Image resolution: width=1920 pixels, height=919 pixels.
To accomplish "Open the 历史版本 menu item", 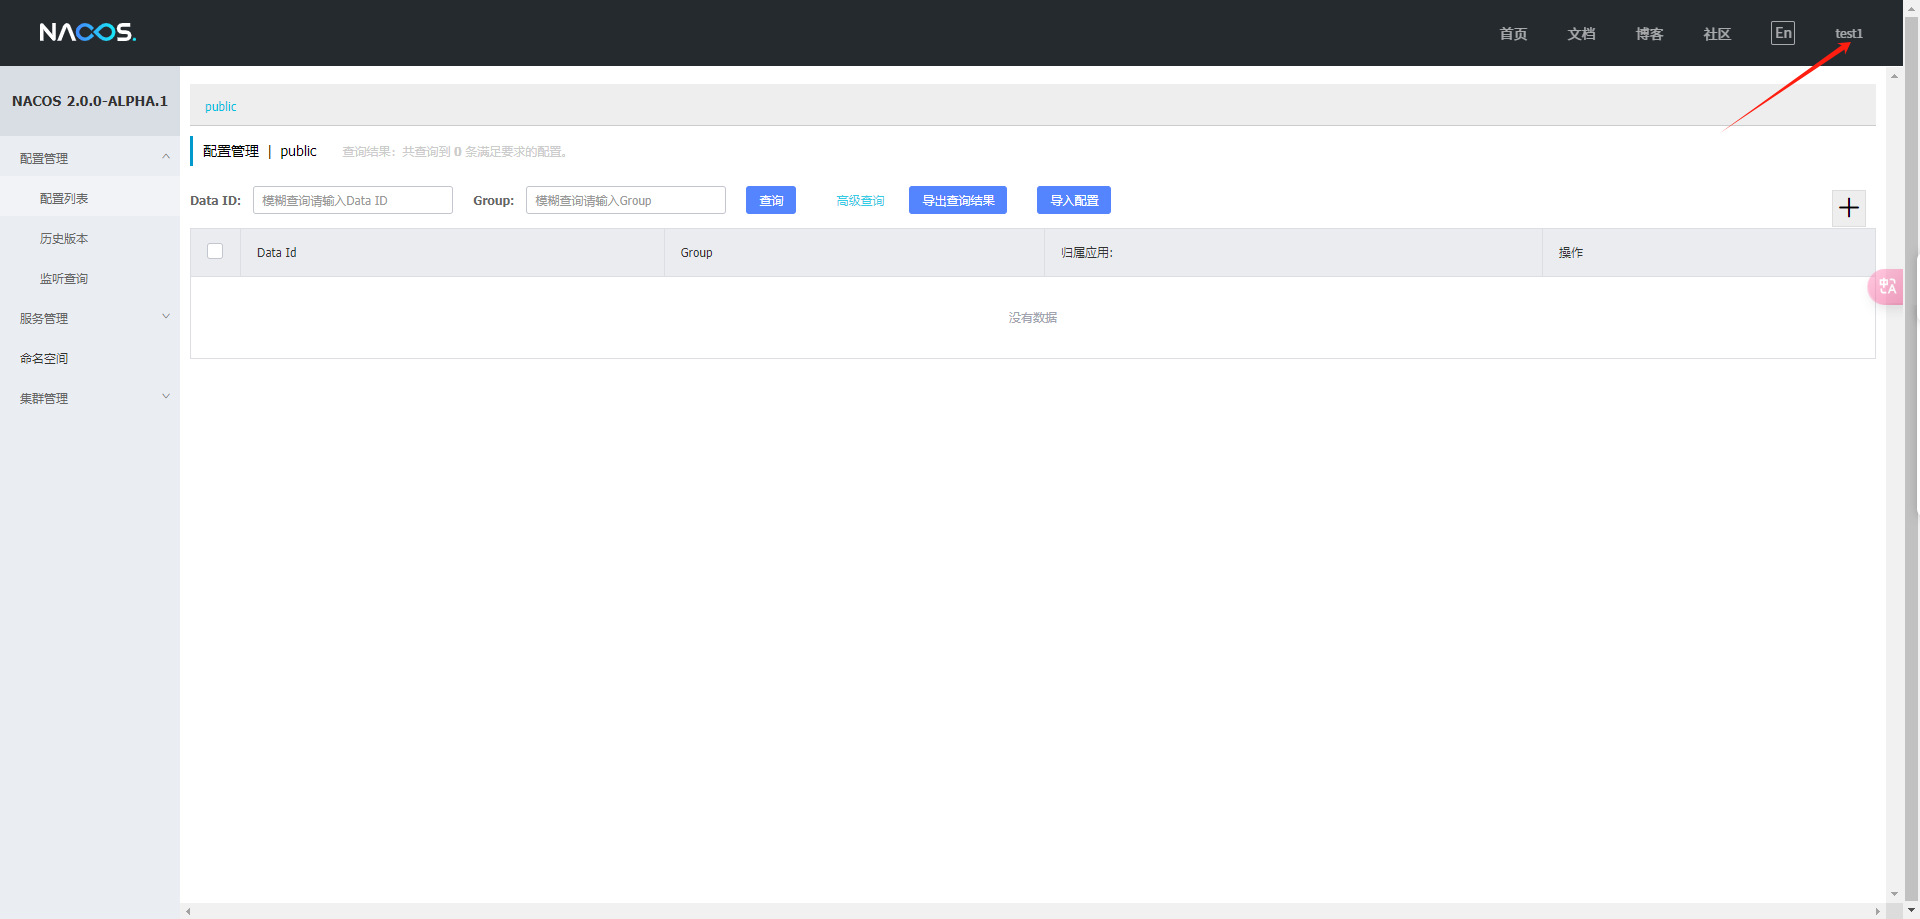I will coord(64,238).
